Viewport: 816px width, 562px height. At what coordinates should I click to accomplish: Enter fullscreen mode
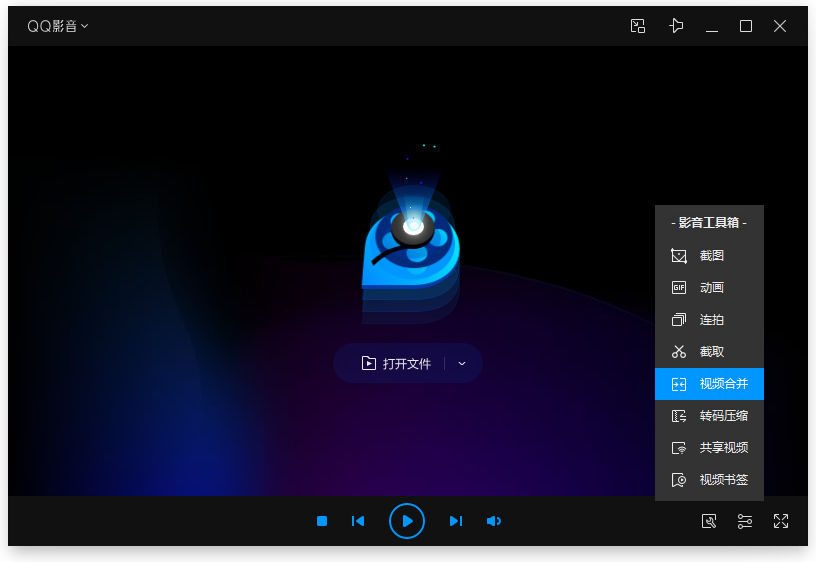point(781,521)
